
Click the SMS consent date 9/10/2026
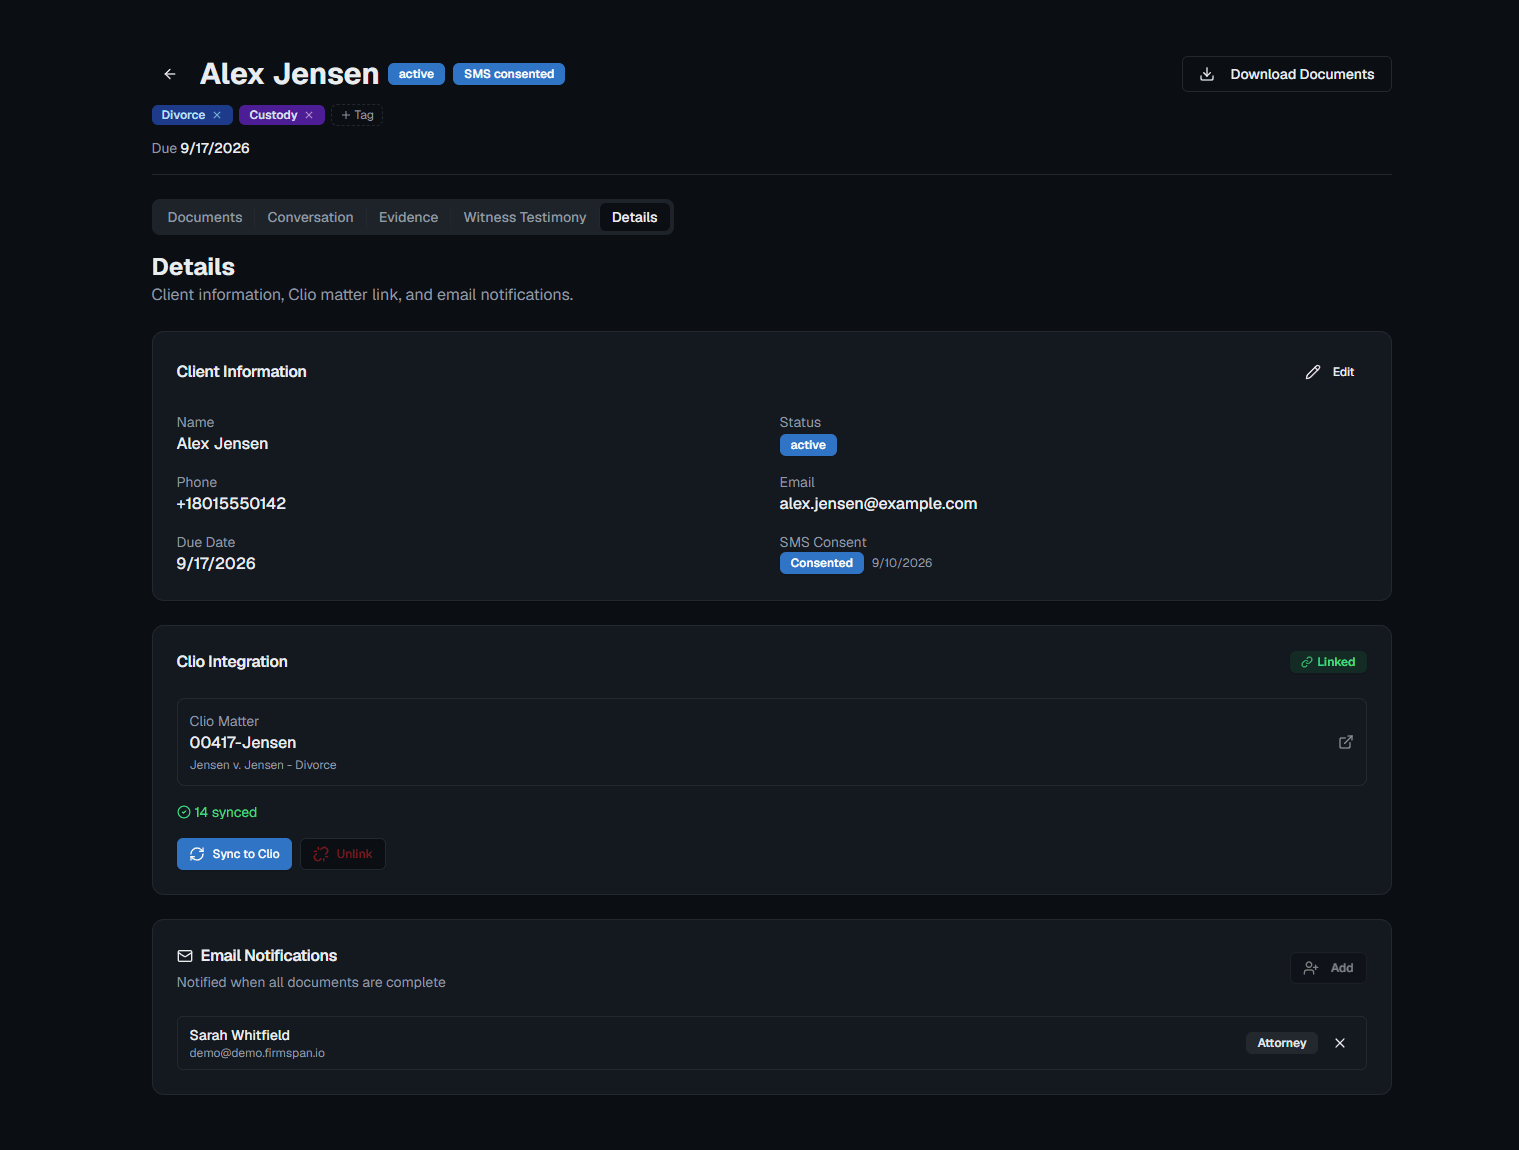click(902, 563)
